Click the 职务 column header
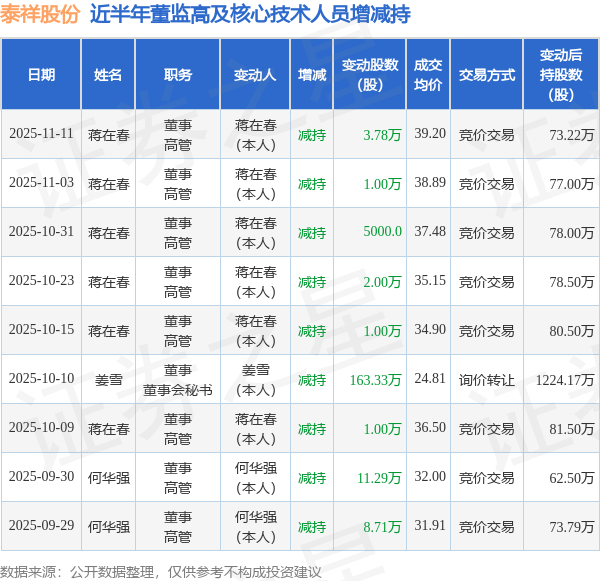This screenshot has height=581, width=600. [x=178, y=75]
